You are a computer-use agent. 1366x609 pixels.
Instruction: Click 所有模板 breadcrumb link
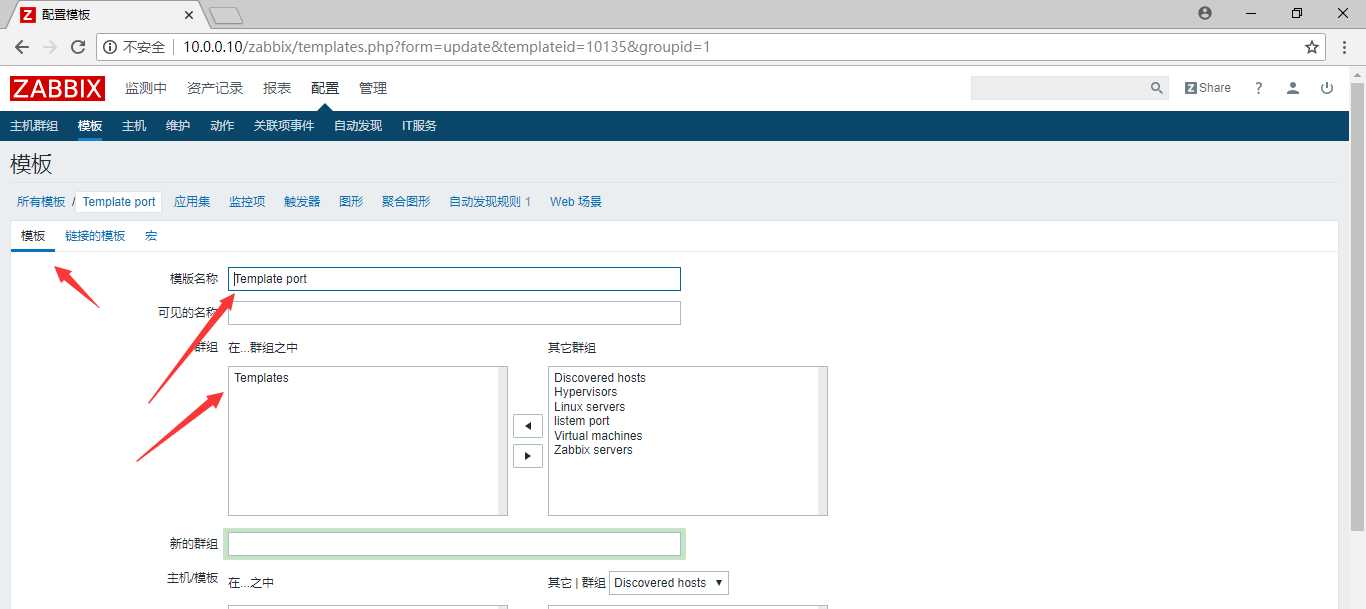[x=41, y=202]
